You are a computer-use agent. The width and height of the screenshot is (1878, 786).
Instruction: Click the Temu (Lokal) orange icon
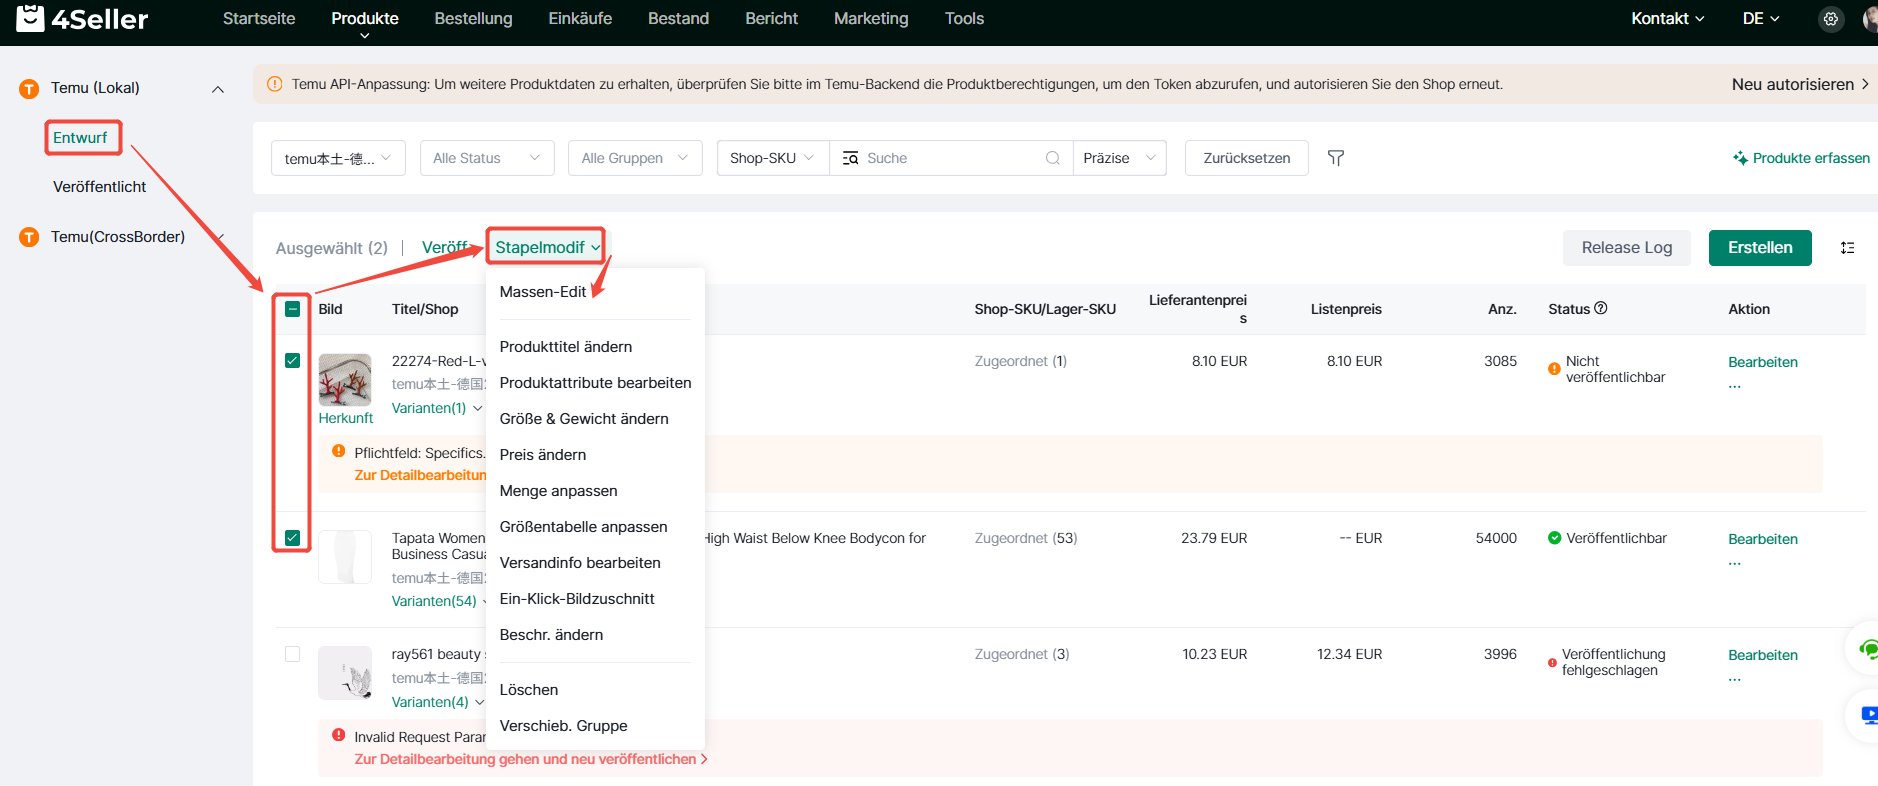point(29,89)
